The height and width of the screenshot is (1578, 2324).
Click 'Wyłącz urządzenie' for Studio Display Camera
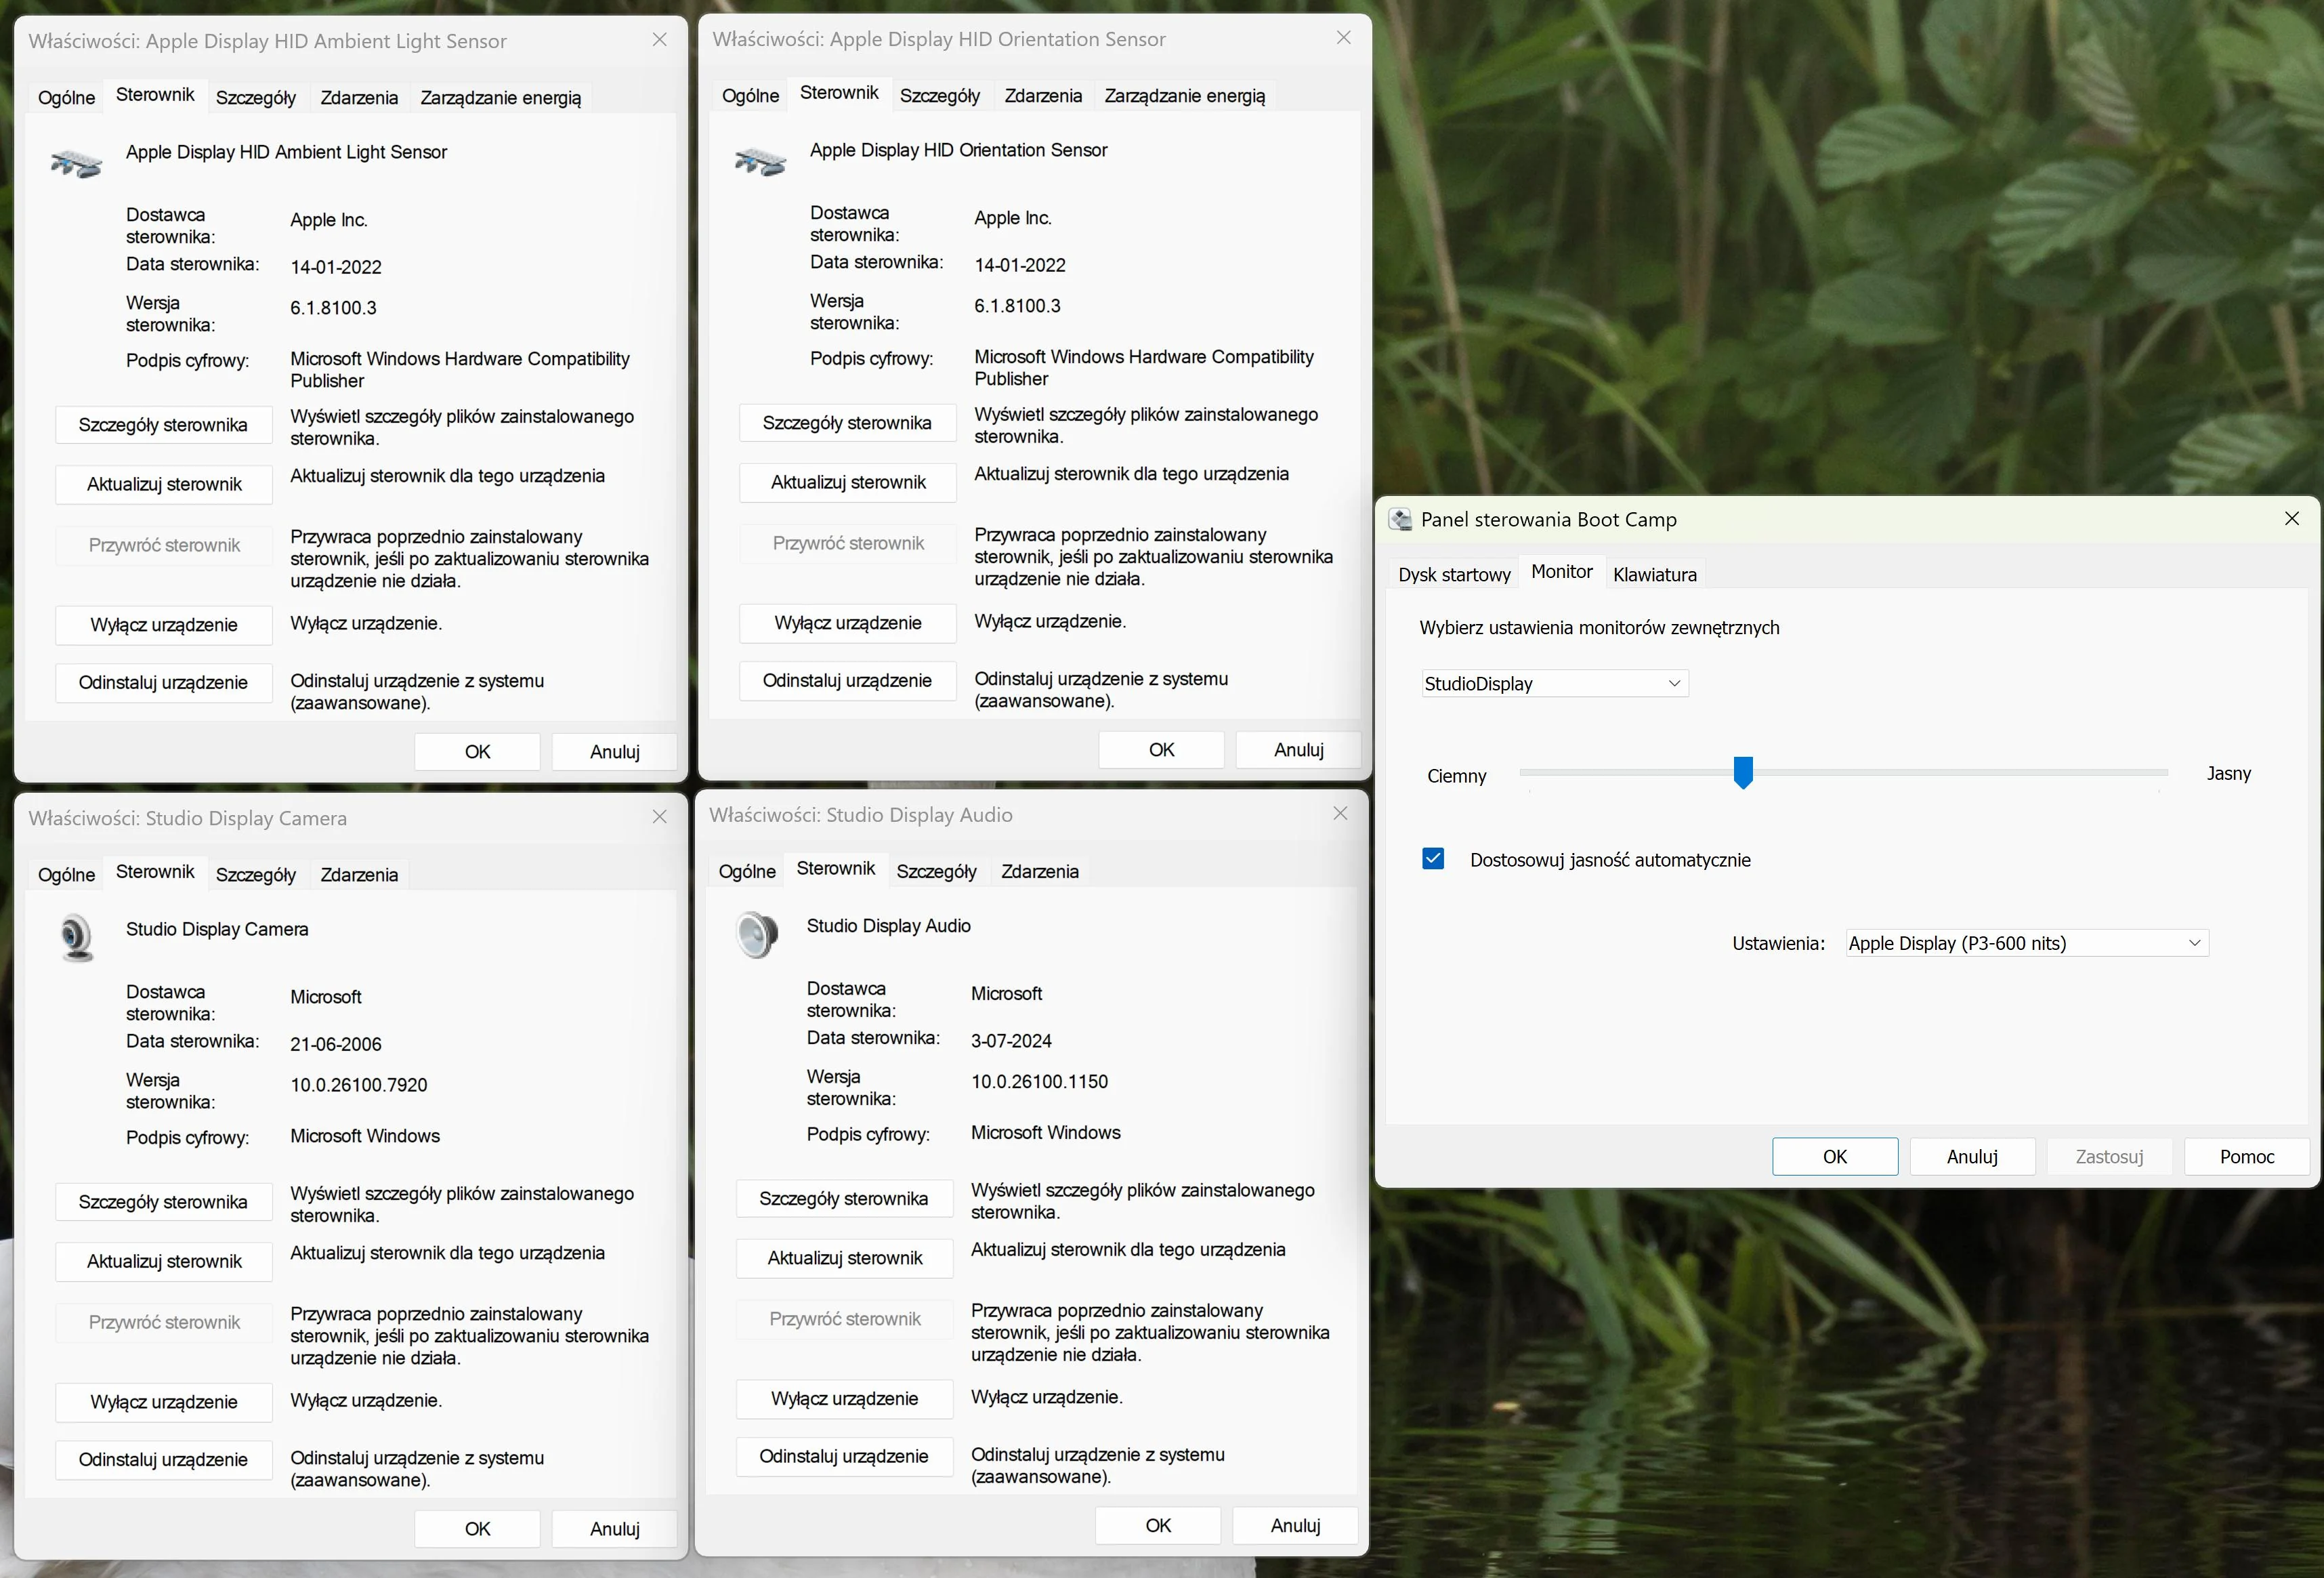click(164, 1402)
